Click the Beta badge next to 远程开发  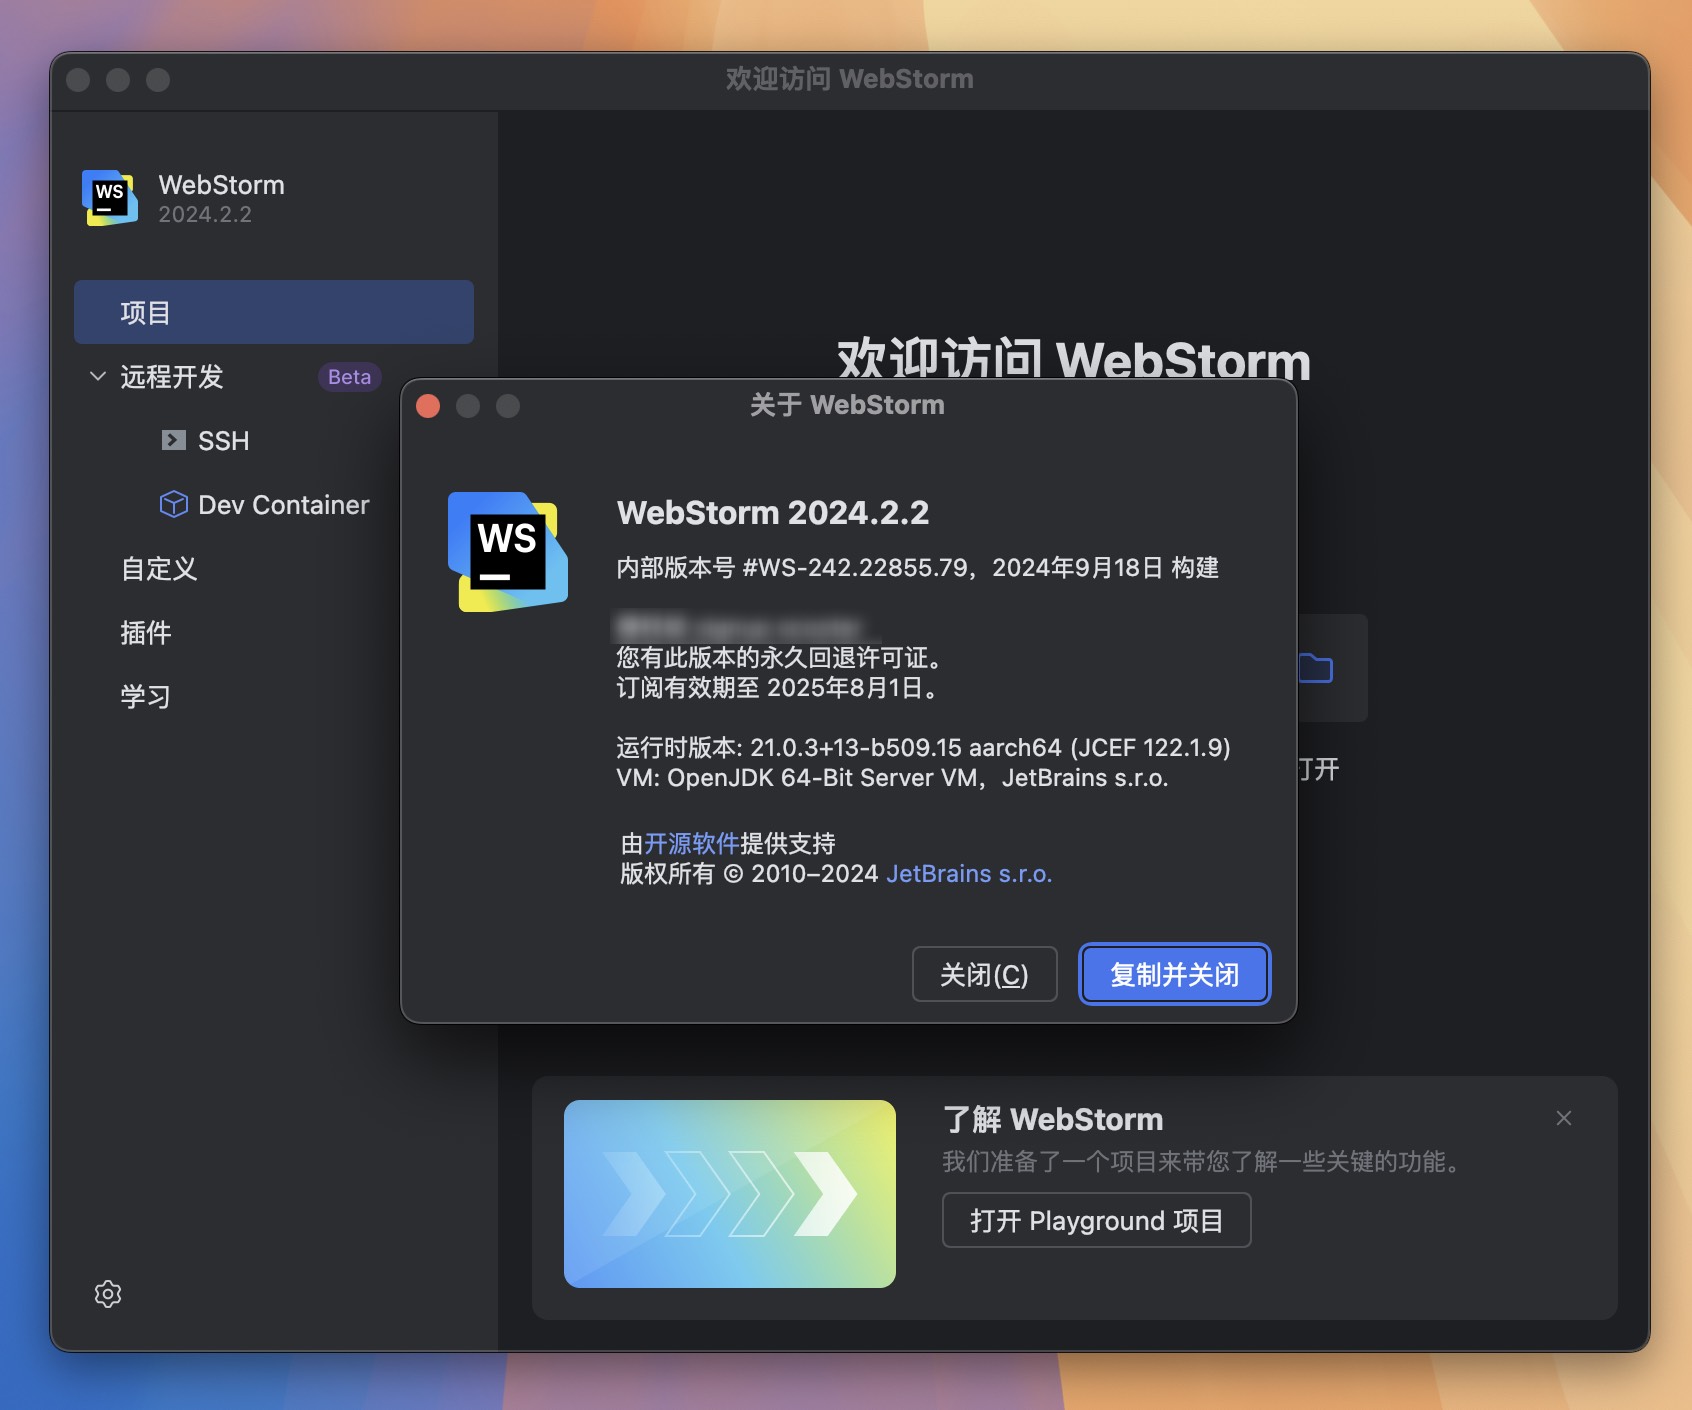(349, 377)
